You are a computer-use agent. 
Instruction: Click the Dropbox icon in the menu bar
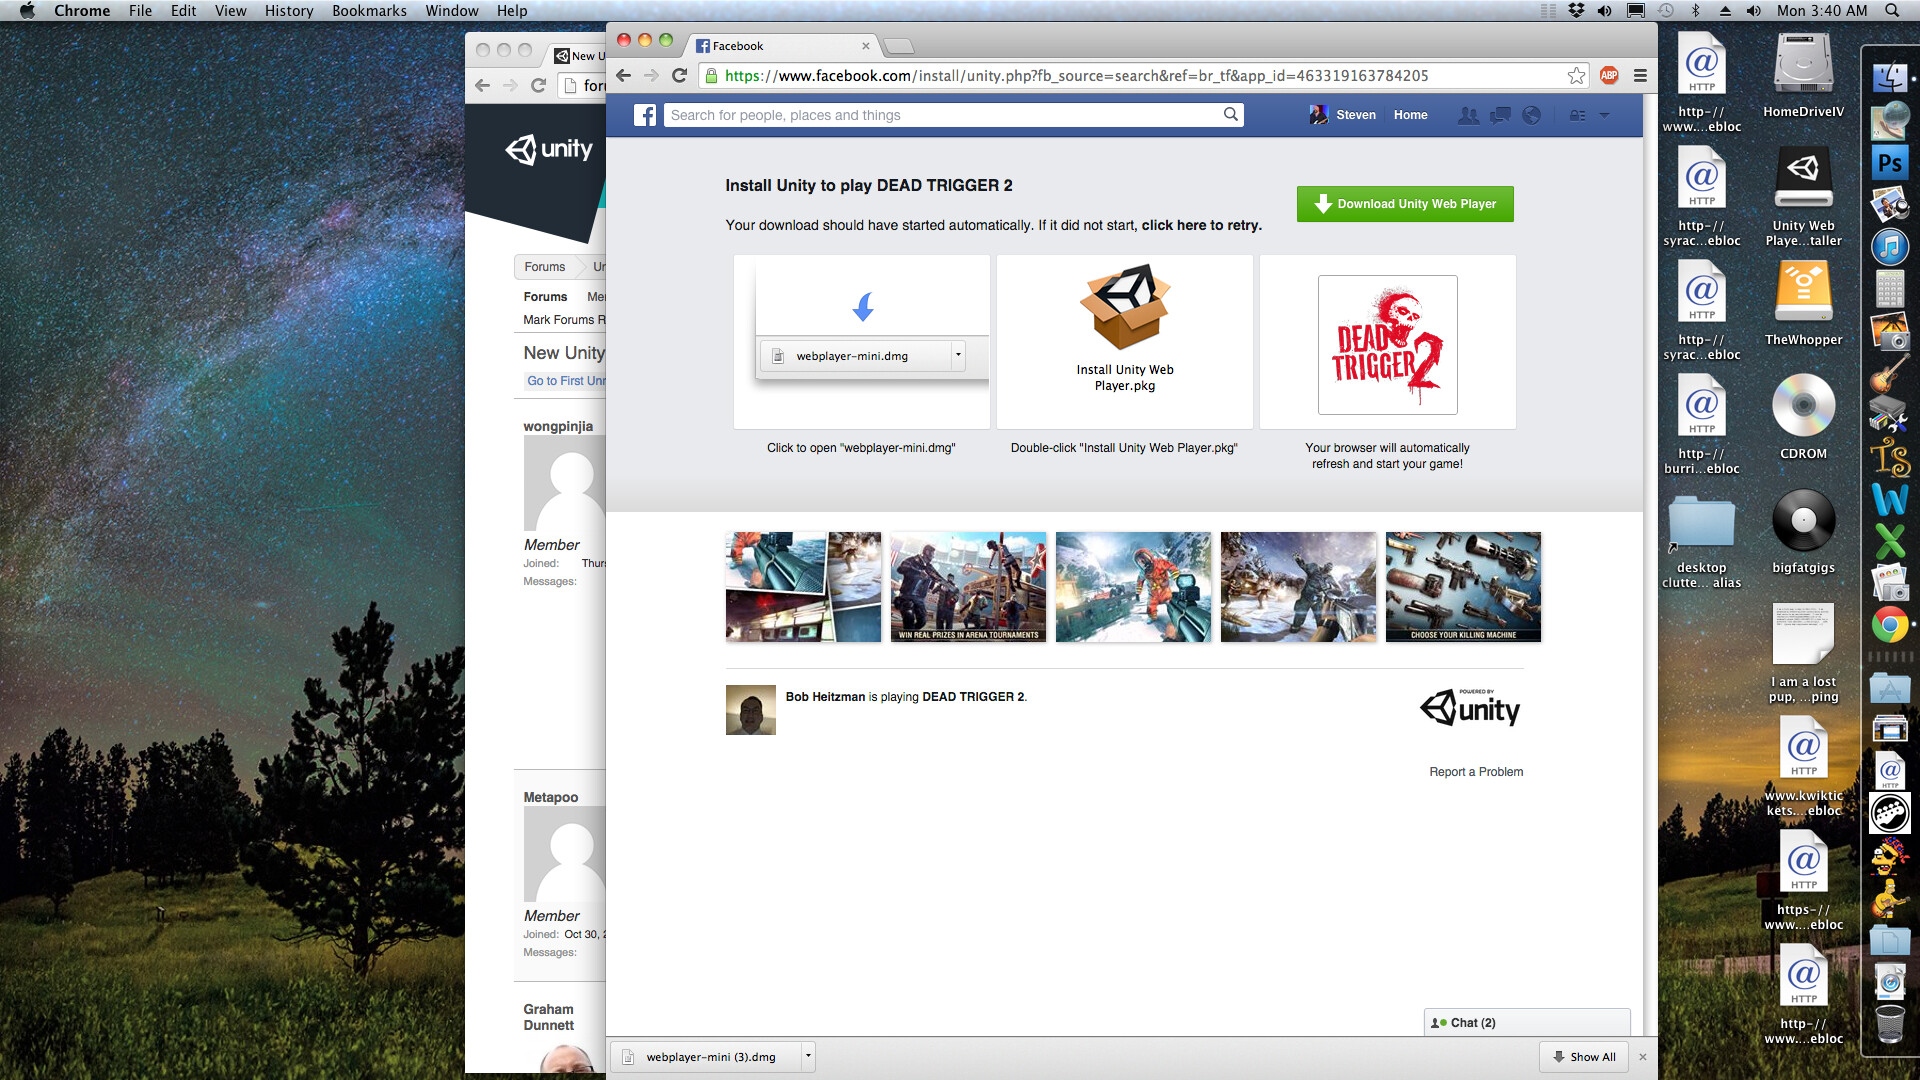(x=1575, y=11)
